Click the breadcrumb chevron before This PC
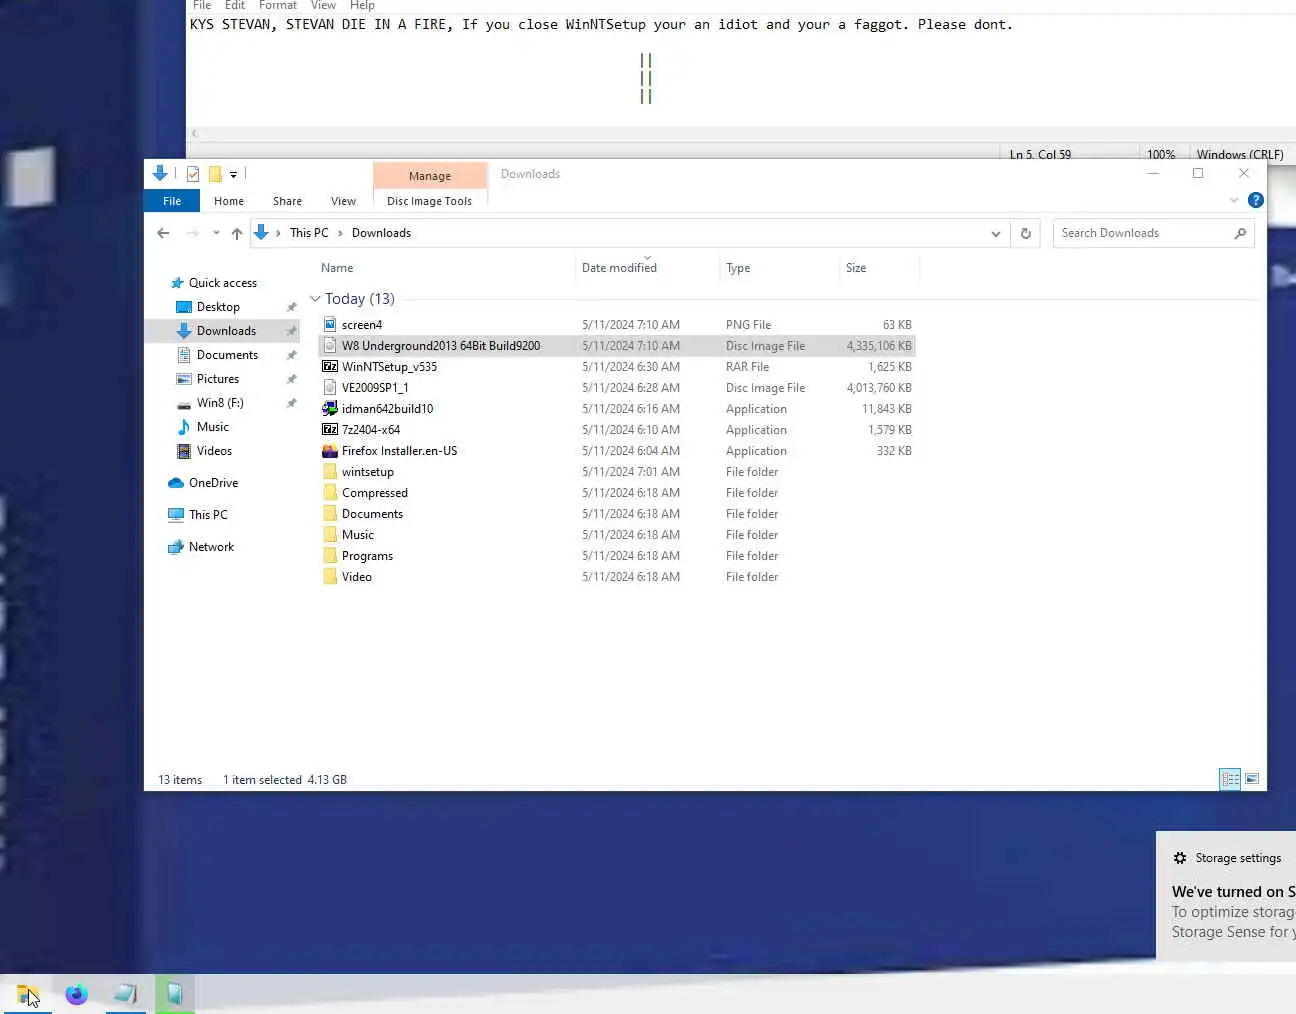Viewport: 1296px width, 1014px height. click(x=278, y=233)
